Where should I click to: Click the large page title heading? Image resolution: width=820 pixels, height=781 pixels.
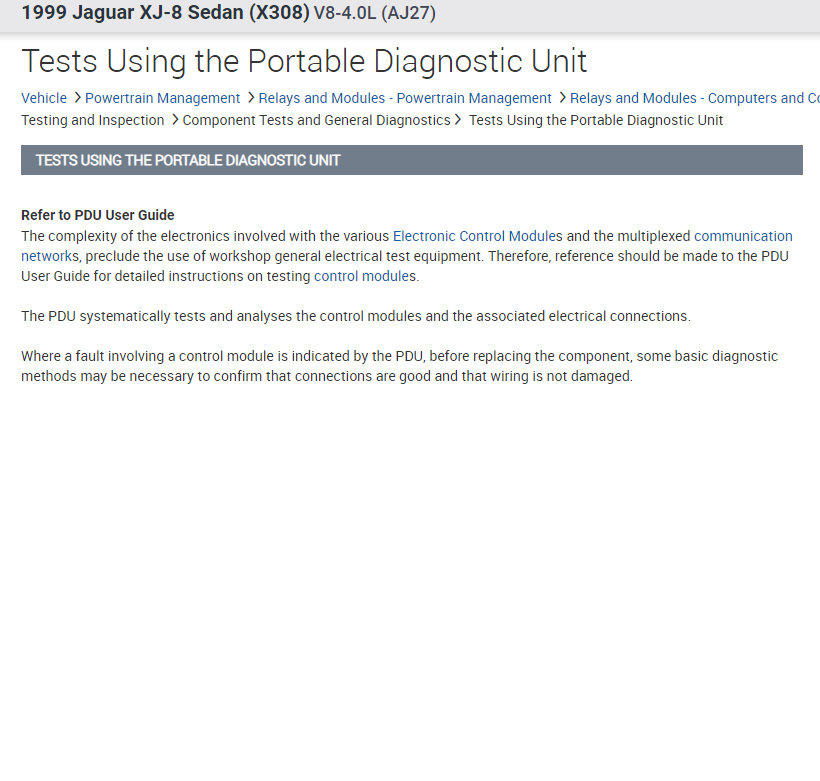[x=304, y=61]
